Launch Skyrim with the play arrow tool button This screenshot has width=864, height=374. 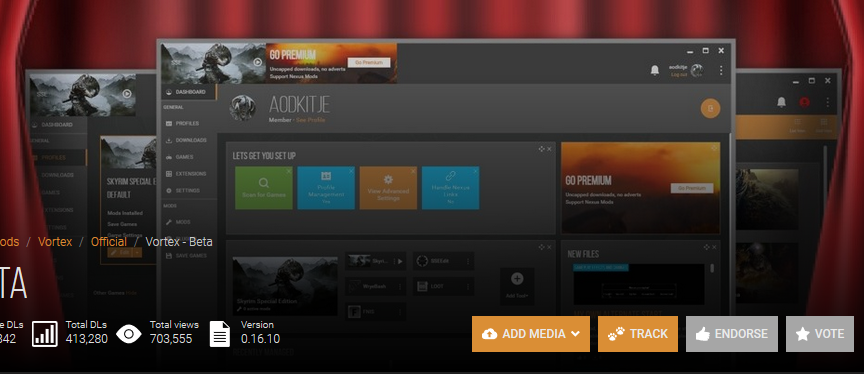(x=400, y=261)
